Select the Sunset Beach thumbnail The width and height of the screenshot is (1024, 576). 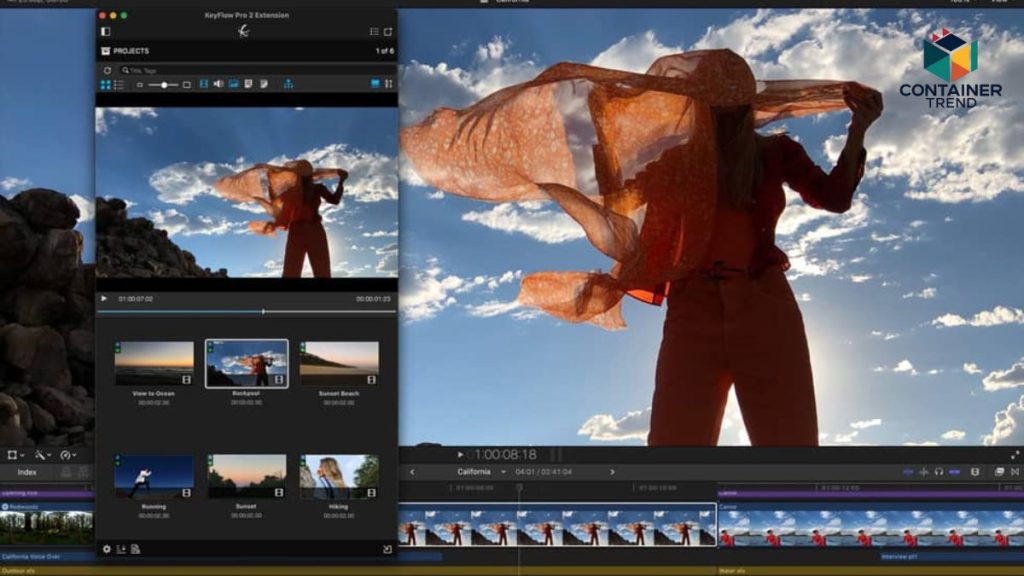pyautogui.click(x=339, y=363)
